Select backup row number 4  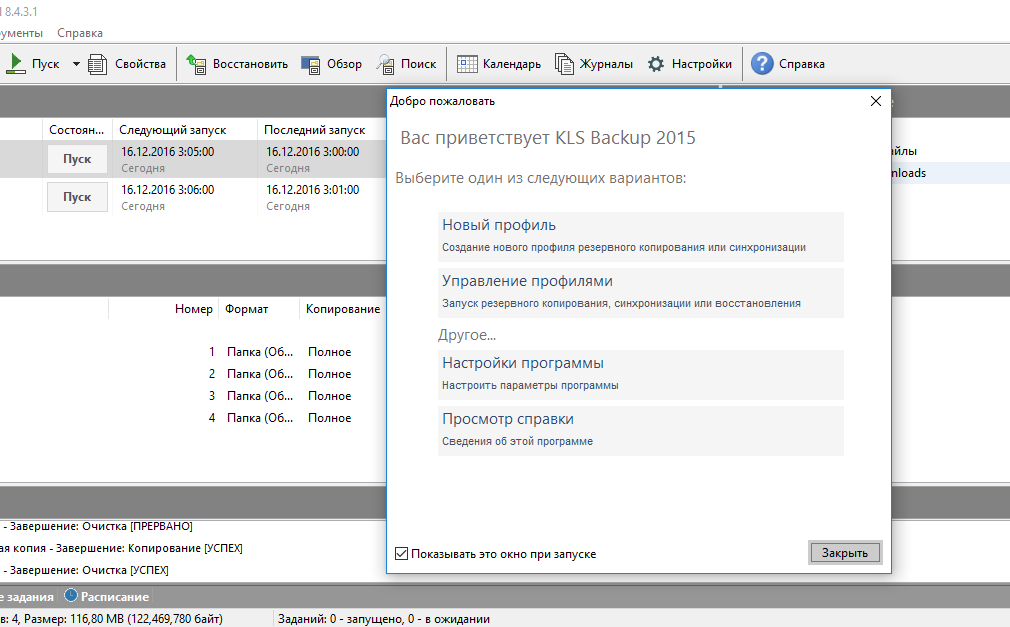click(193, 418)
